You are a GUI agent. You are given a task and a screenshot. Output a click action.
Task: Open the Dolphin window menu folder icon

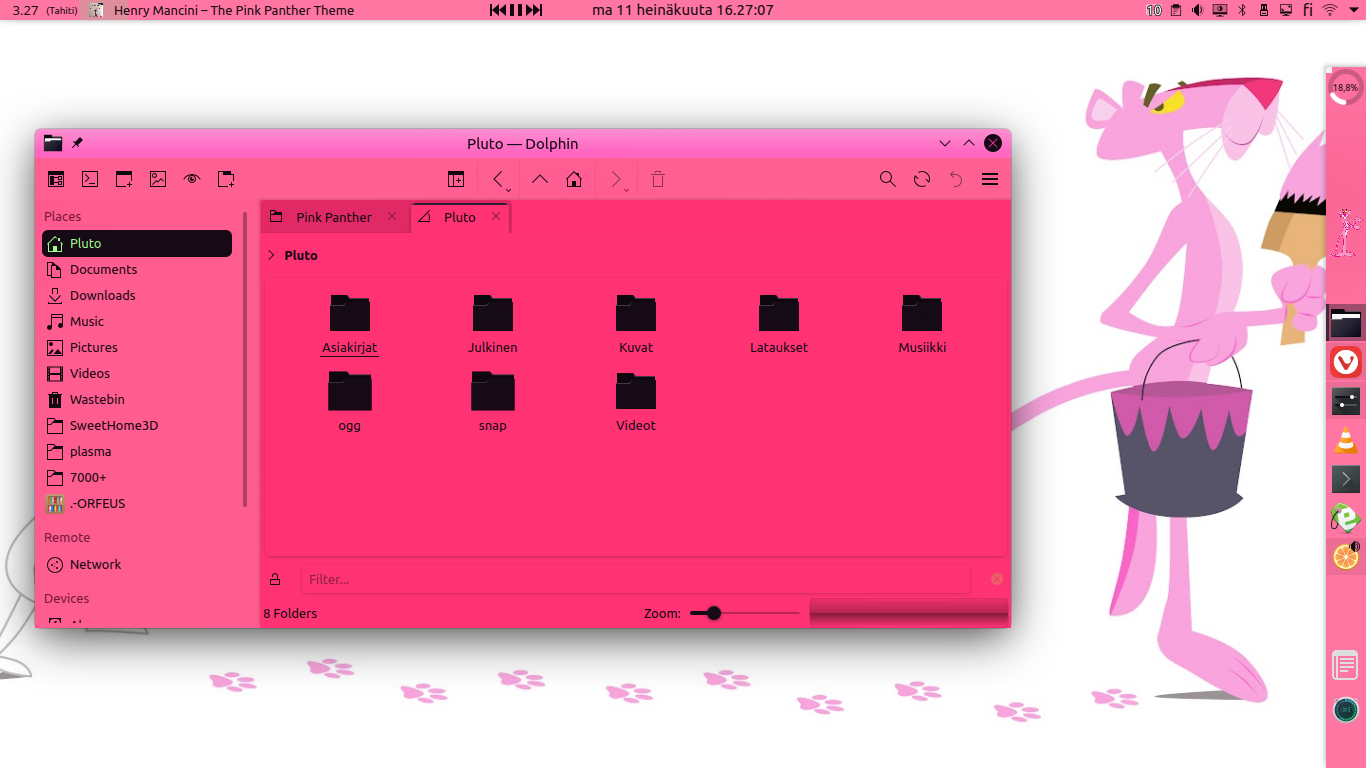point(53,143)
